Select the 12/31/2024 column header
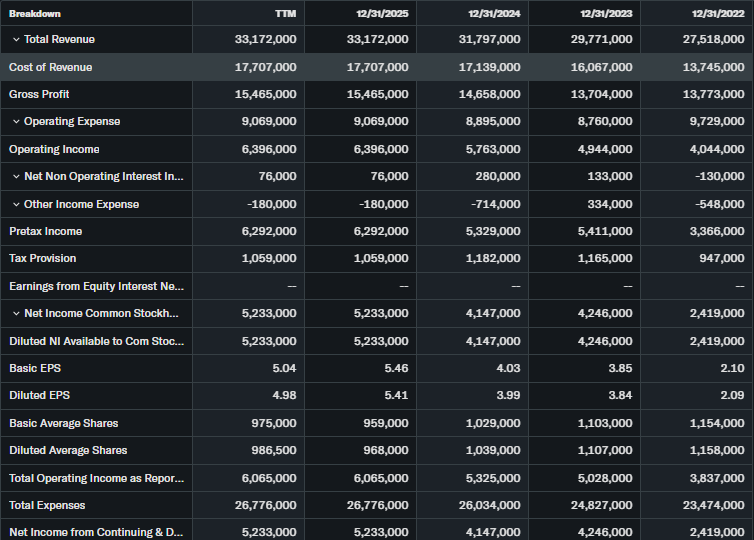Image resolution: width=754 pixels, height=540 pixels. (x=493, y=13)
